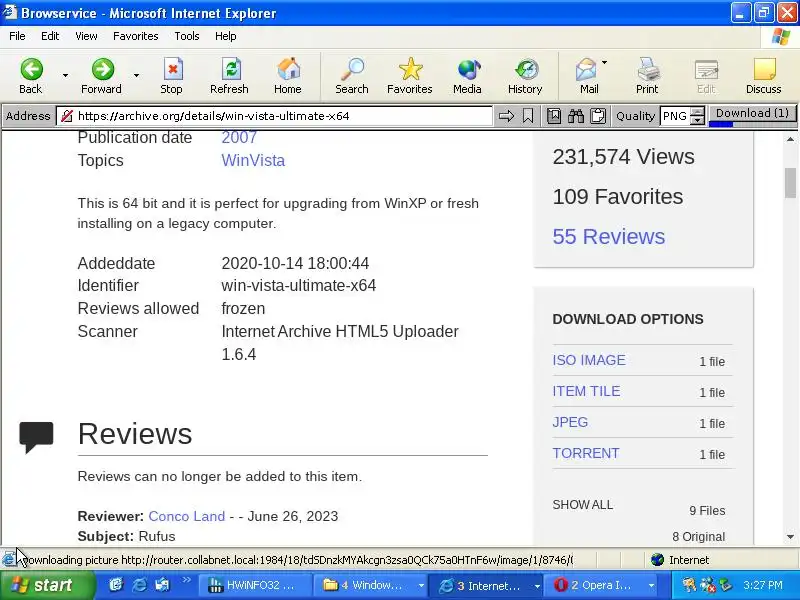The width and height of the screenshot is (800, 600).
Task: Click the Forward arrow icon
Action: 103,69
